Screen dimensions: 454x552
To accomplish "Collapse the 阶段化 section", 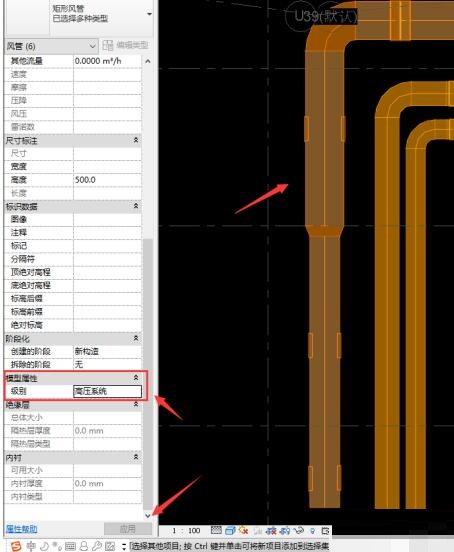I will pos(136,338).
